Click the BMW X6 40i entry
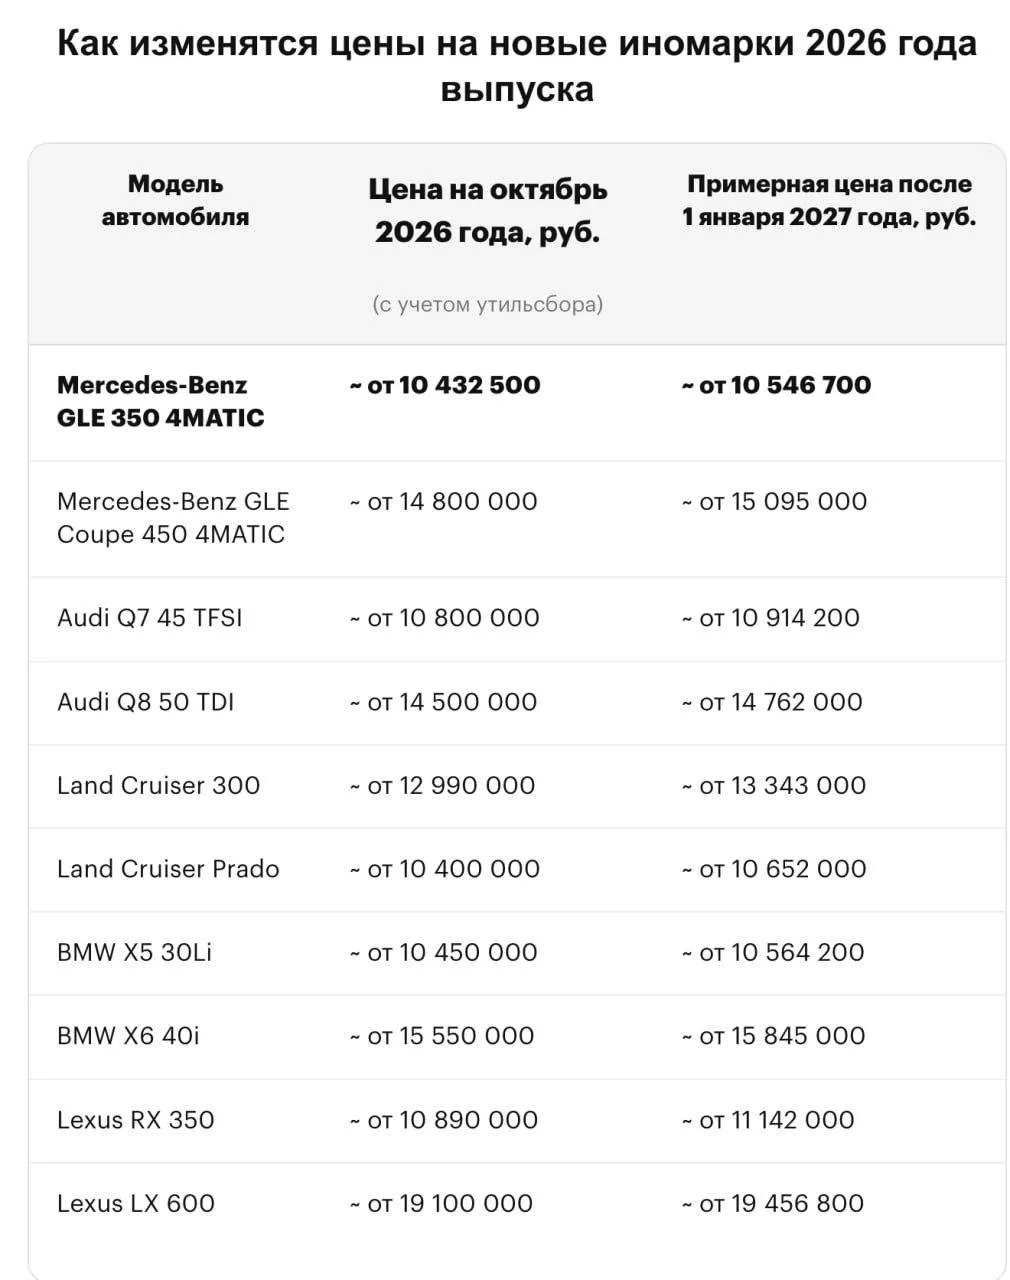The width and height of the screenshot is (1010, 1280). pos(128,1036)
